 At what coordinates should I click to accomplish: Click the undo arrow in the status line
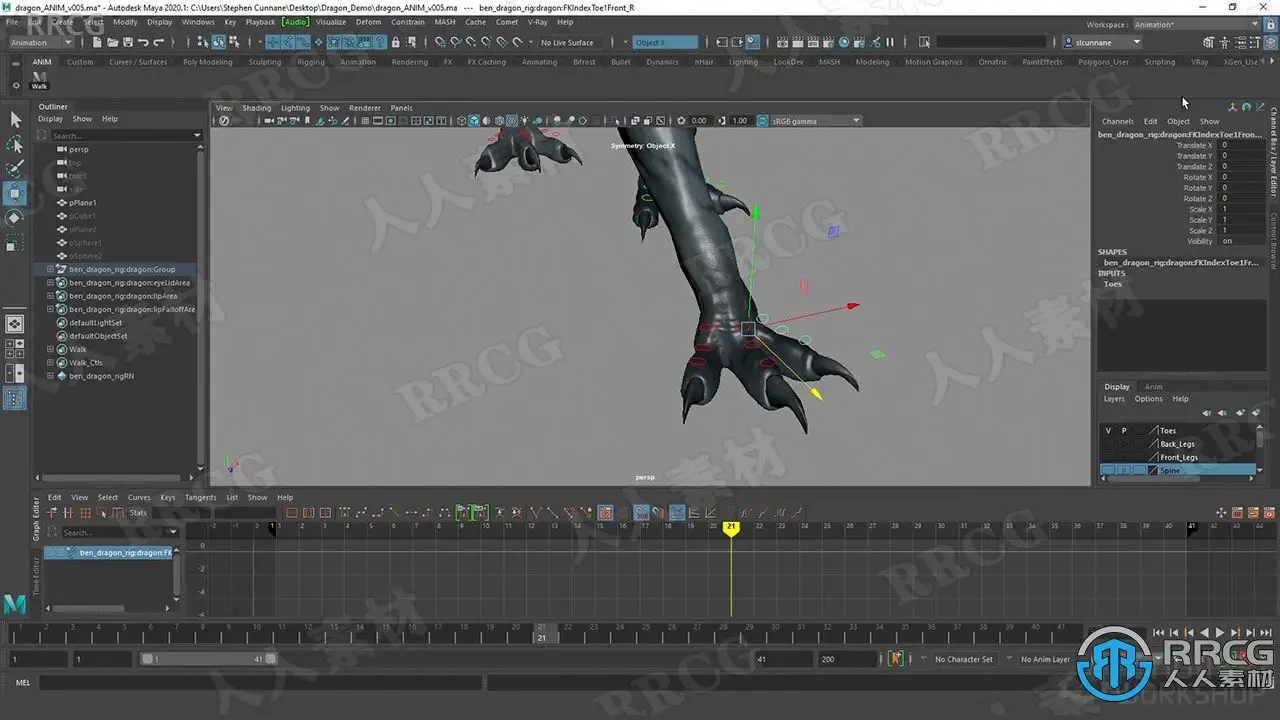click(x=144, y=42)
